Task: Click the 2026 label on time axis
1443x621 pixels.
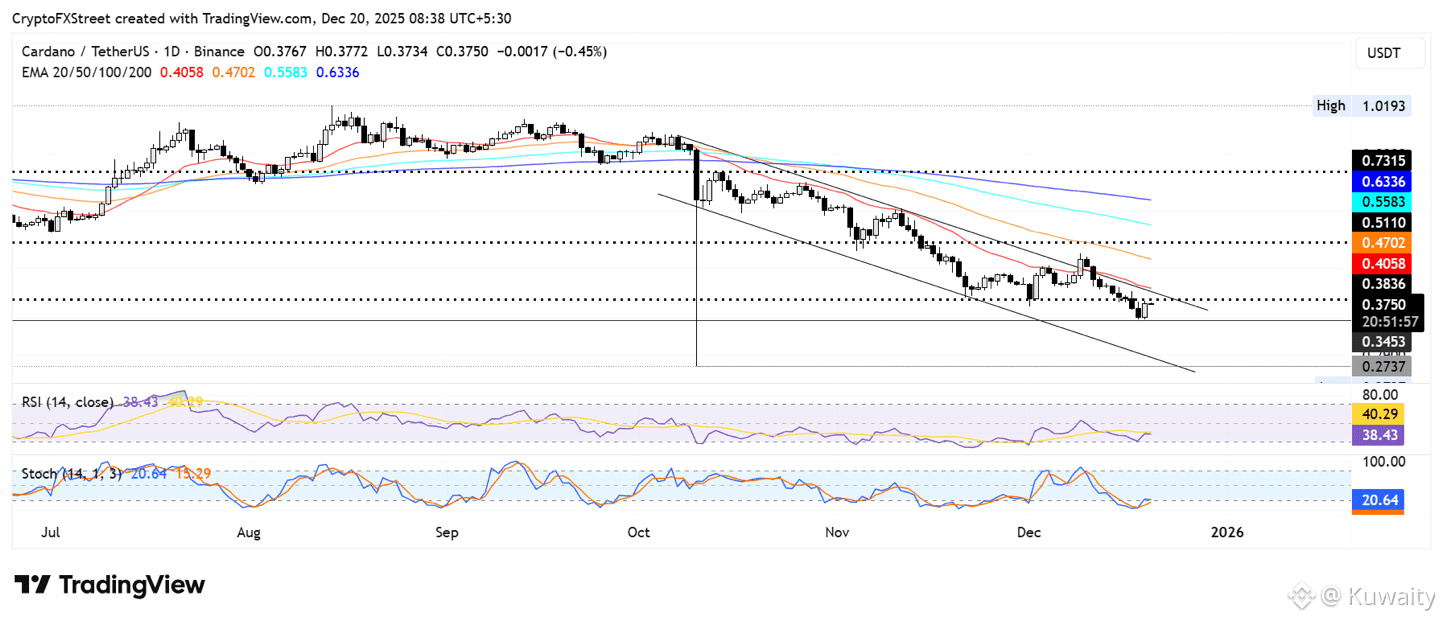Action: pos(1227,533)
